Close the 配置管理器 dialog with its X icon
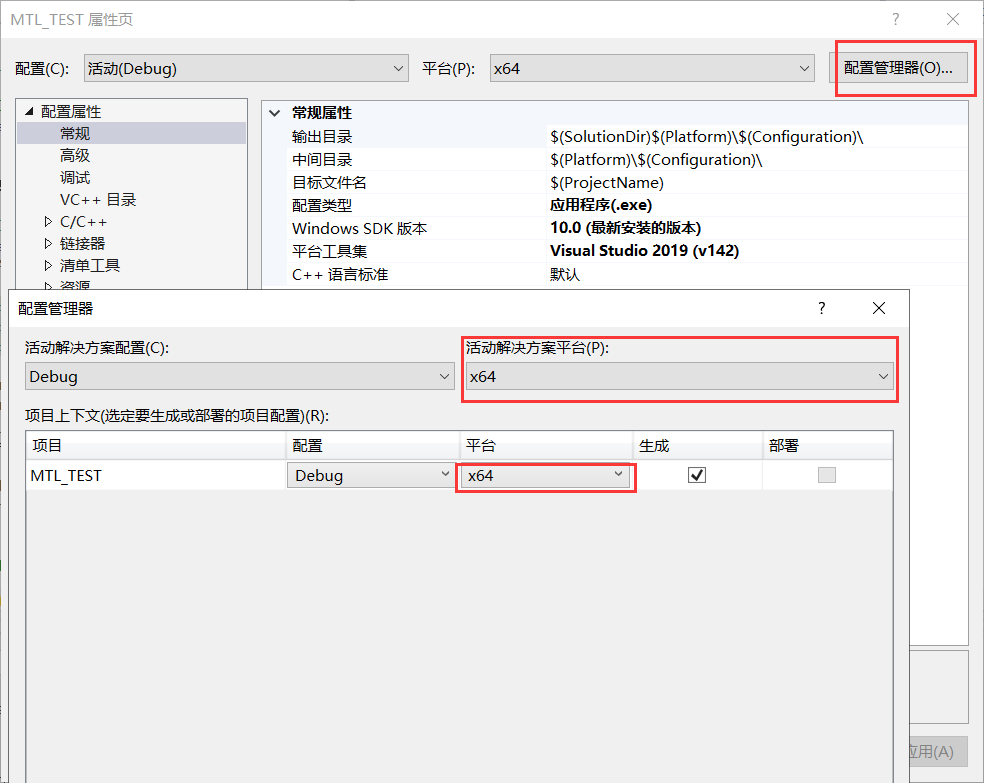Screen dimensions: 984x783 click(878, 308)
